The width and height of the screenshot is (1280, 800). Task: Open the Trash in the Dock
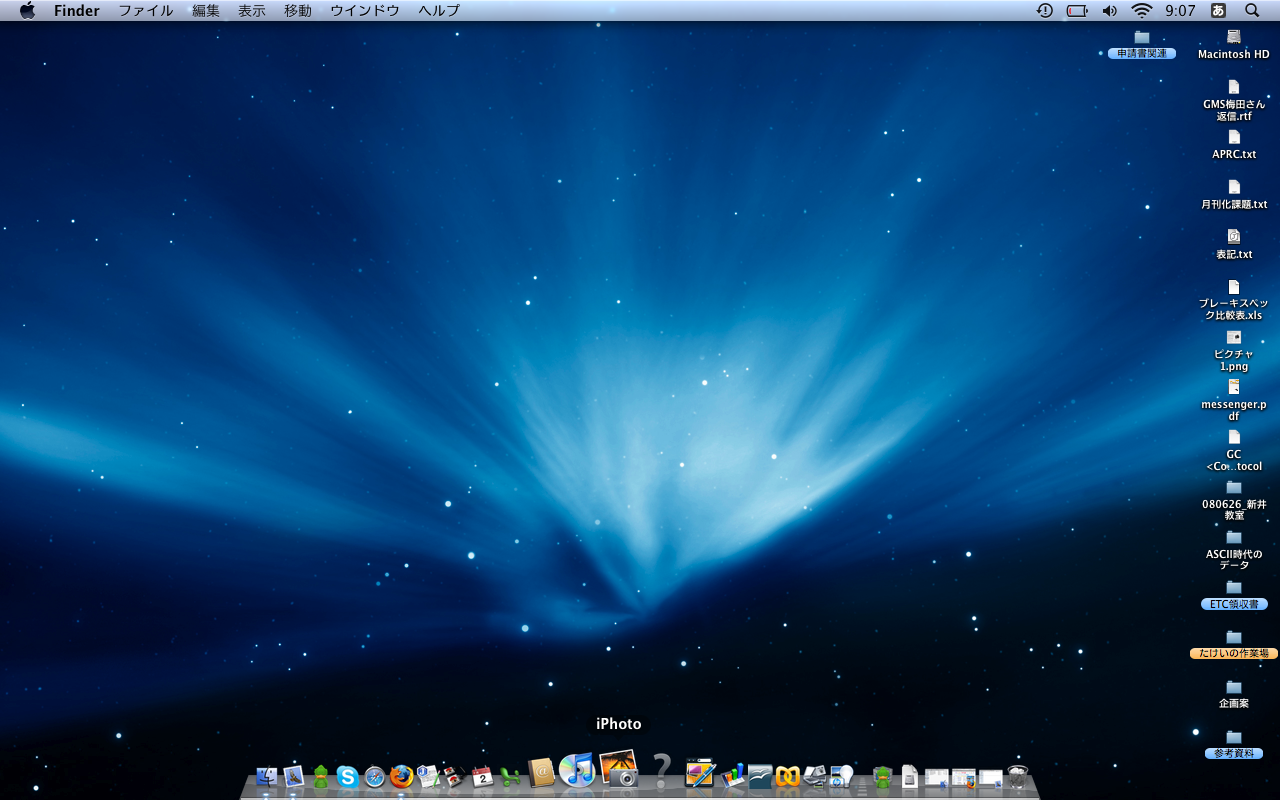click(x=1018, y=776)
